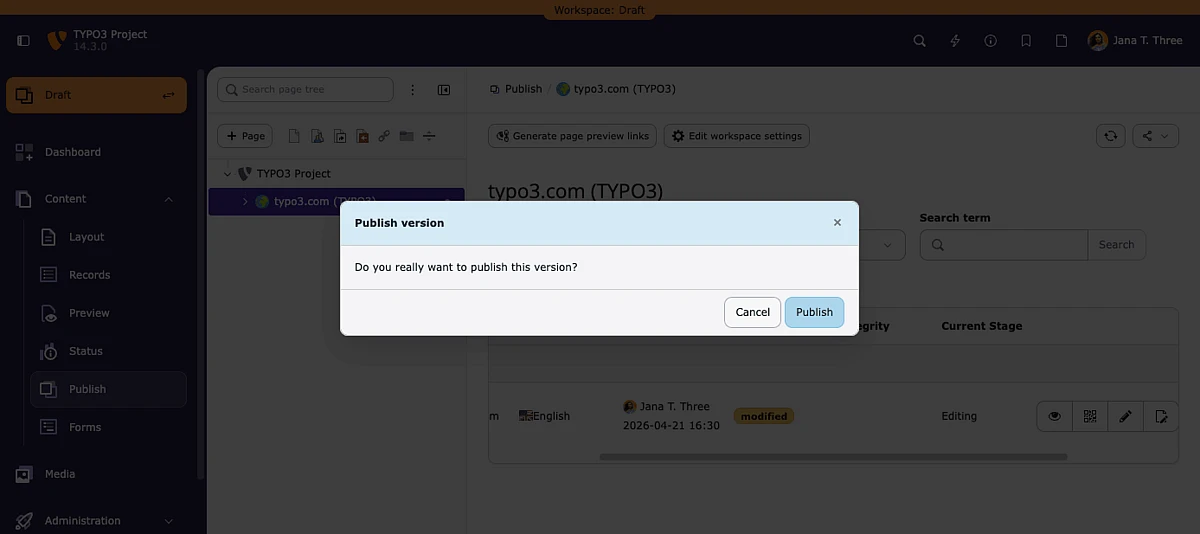The height and width of the screenshot is (534, 1200).
Task: Click the refresh workspace icon button
Action: (1109, 136)
